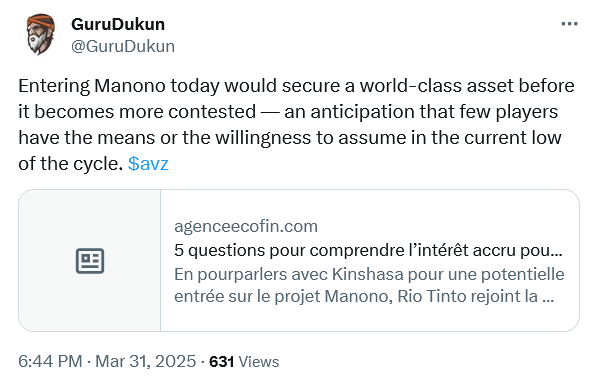Open the GuruDukun display name profile
Viewport: 598px width, 376px height.
pyautogui.click(x=118, y=24)
